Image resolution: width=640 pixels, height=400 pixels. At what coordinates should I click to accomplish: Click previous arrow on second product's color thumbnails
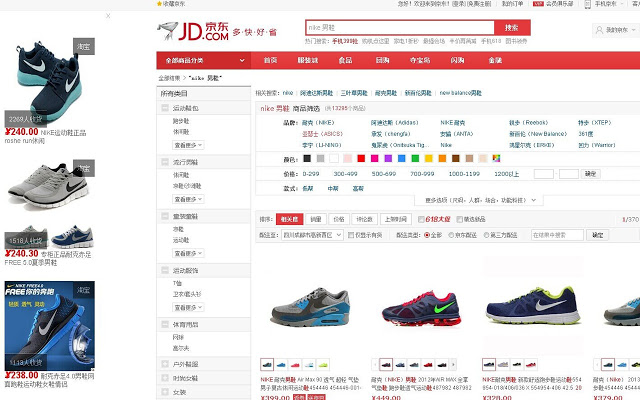click(375, 364)
